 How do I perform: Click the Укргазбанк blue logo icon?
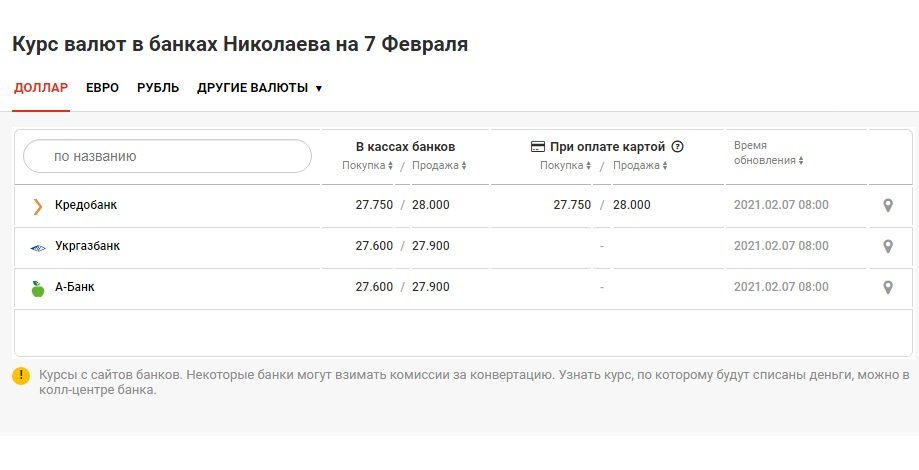tap(38, 248)
